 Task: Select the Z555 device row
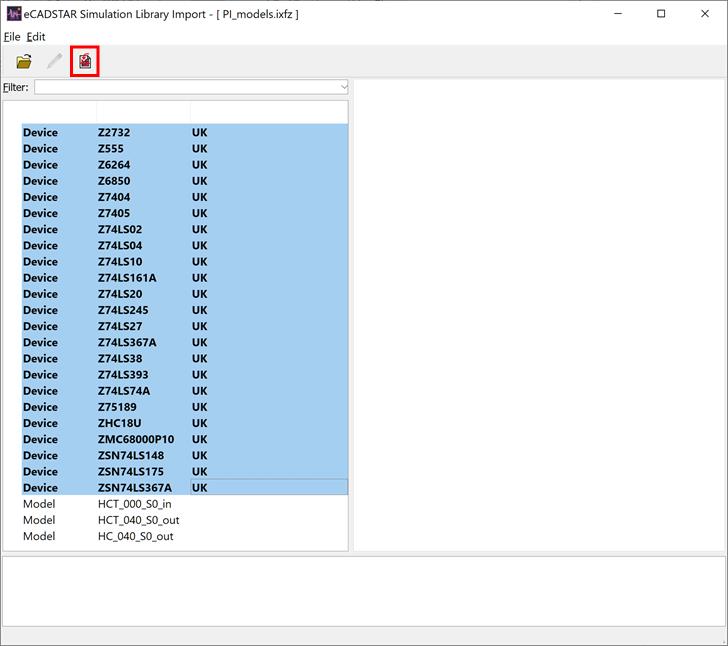185,149
